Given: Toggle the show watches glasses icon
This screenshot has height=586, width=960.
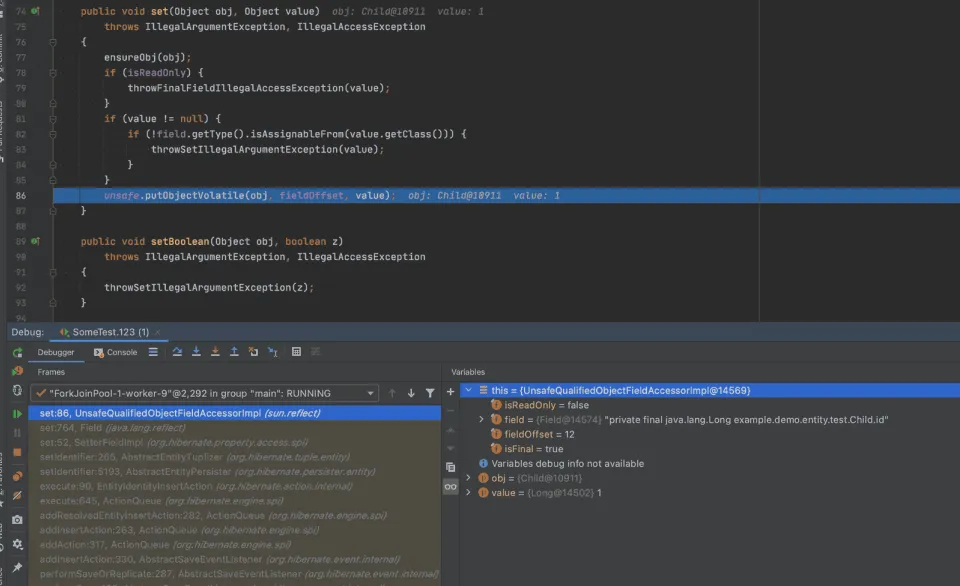Looking at the screenshot, I should tap(451, 487).
